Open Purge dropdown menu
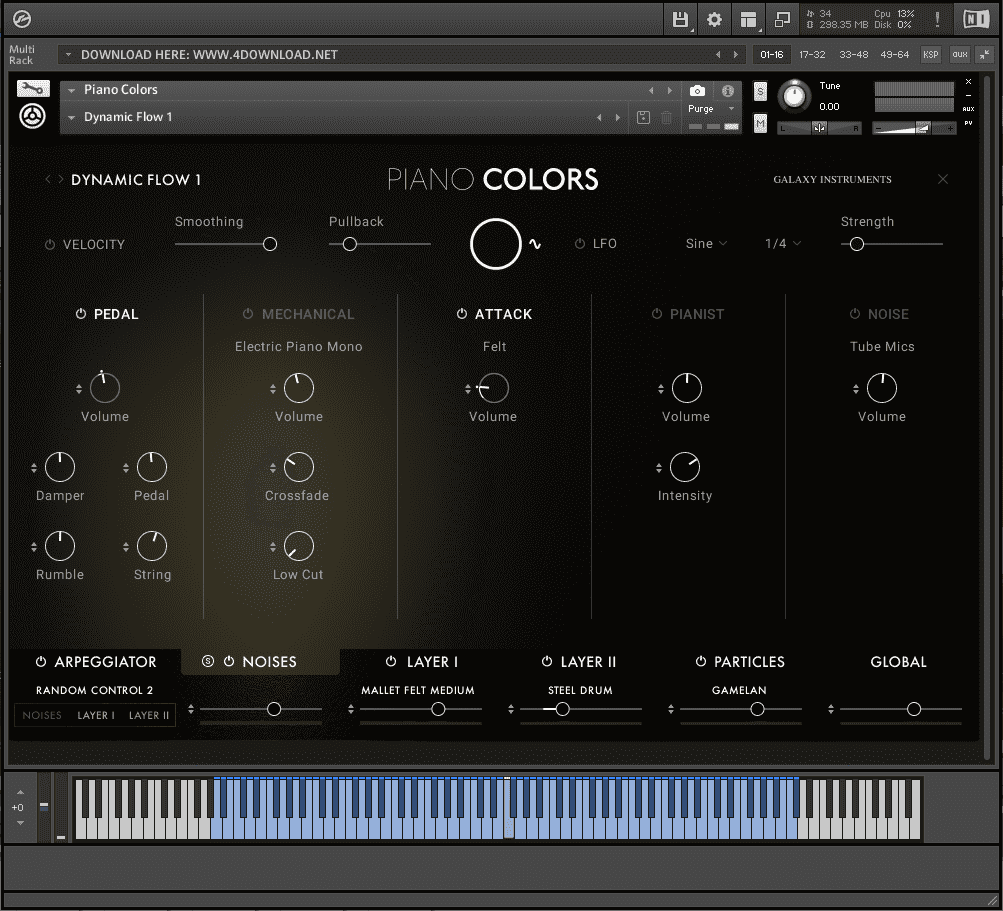This screenshot has height=911, width=1003. 711,109
